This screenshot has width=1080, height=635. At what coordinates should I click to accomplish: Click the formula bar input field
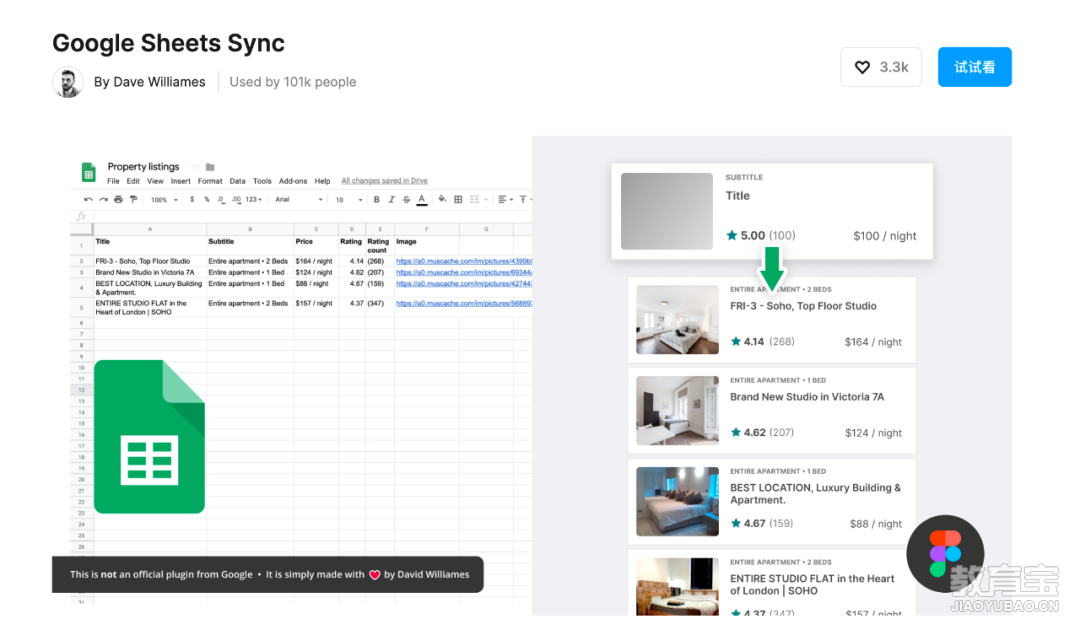click(x=312, y=216)
